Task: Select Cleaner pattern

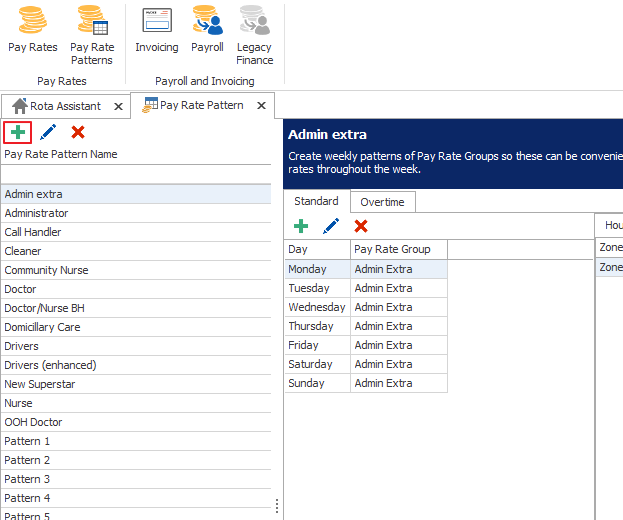Action: pos(136,251)
